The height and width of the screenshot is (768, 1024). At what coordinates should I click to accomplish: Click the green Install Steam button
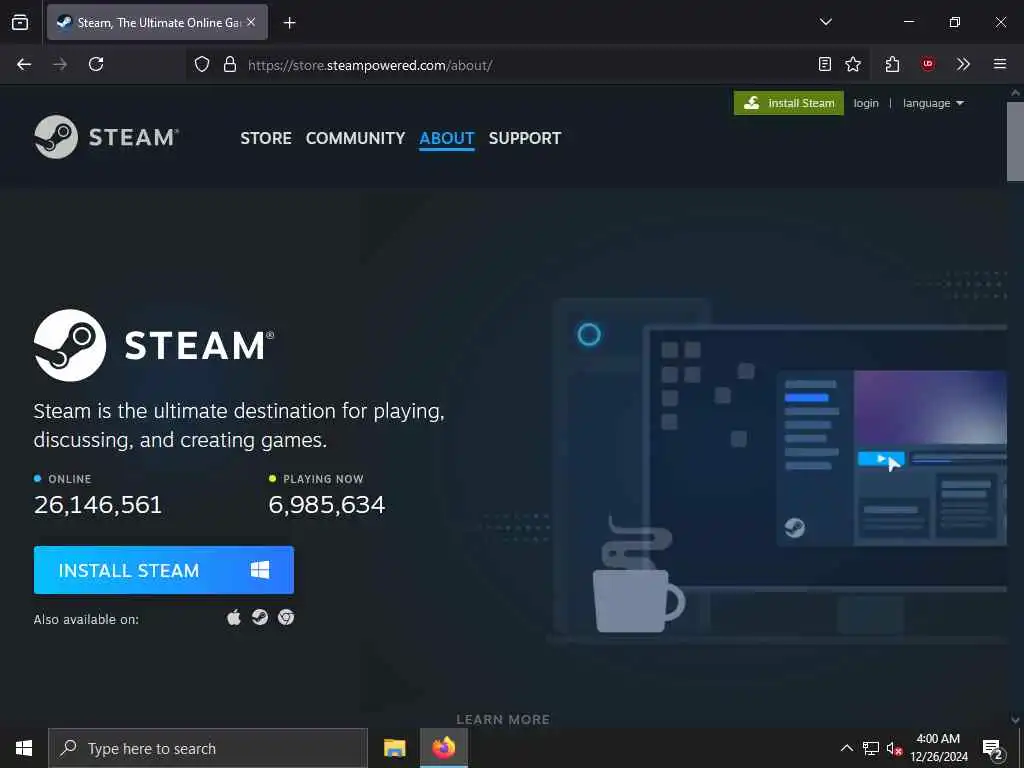coord(789,103)
